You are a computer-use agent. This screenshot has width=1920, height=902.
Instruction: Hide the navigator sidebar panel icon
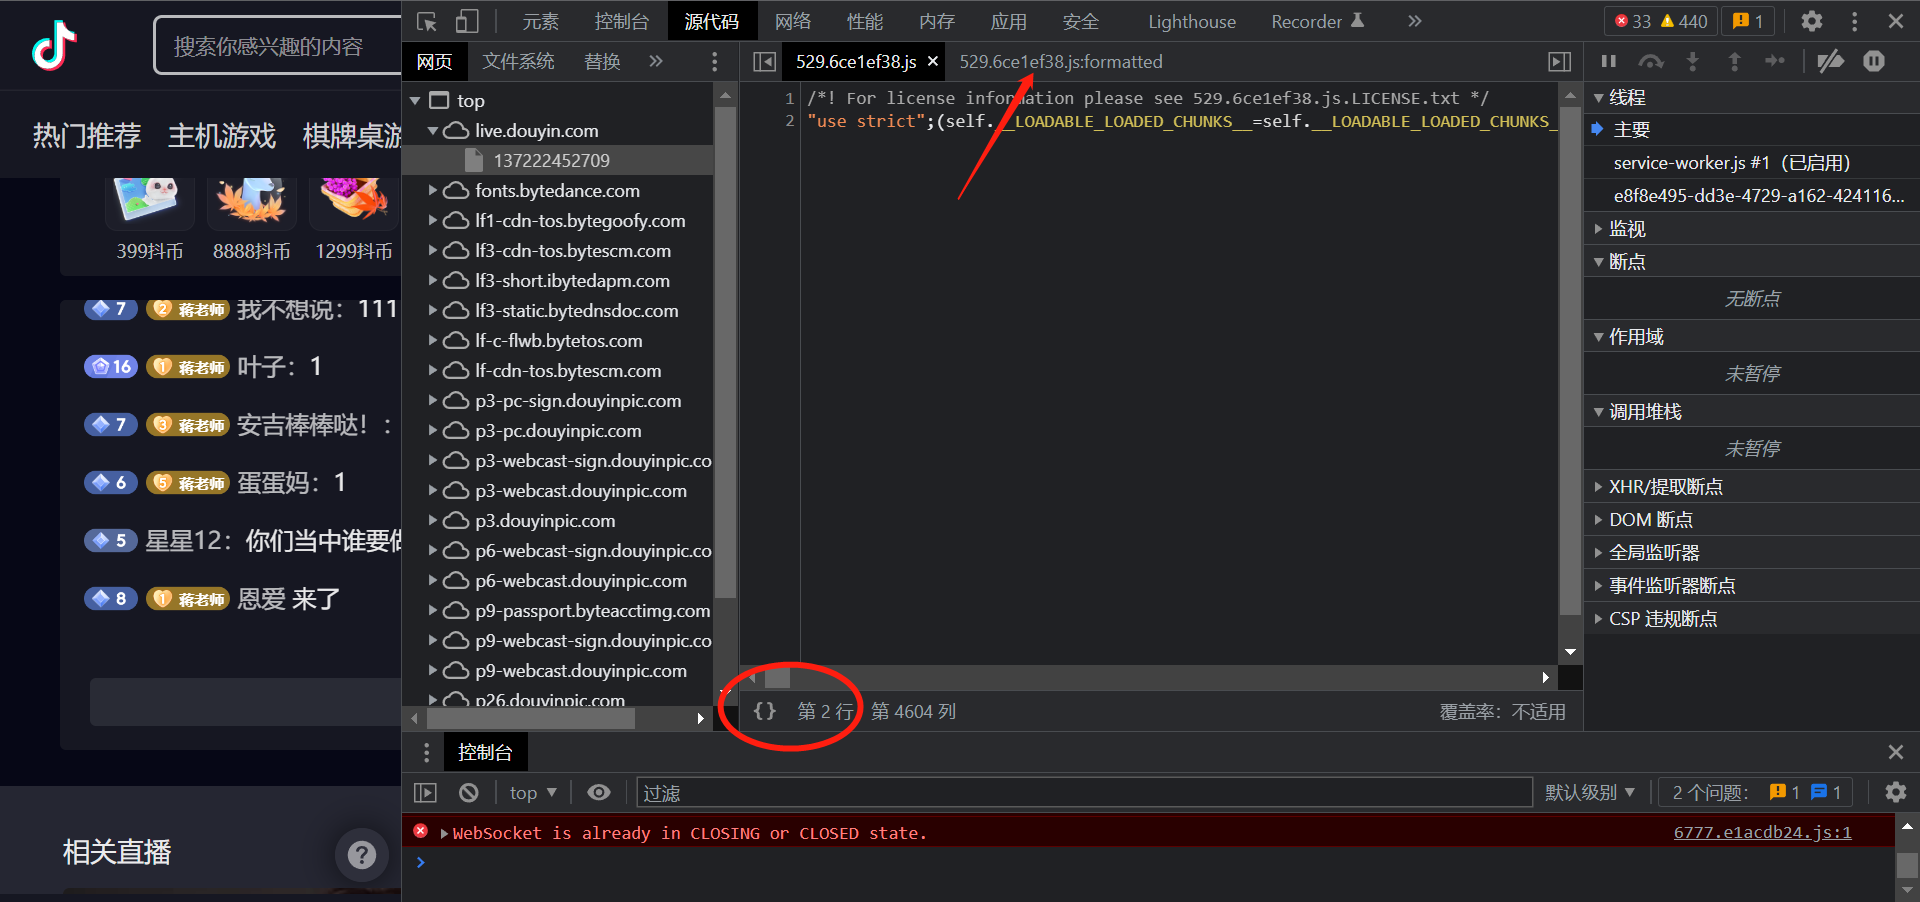[x=764, y=62]
